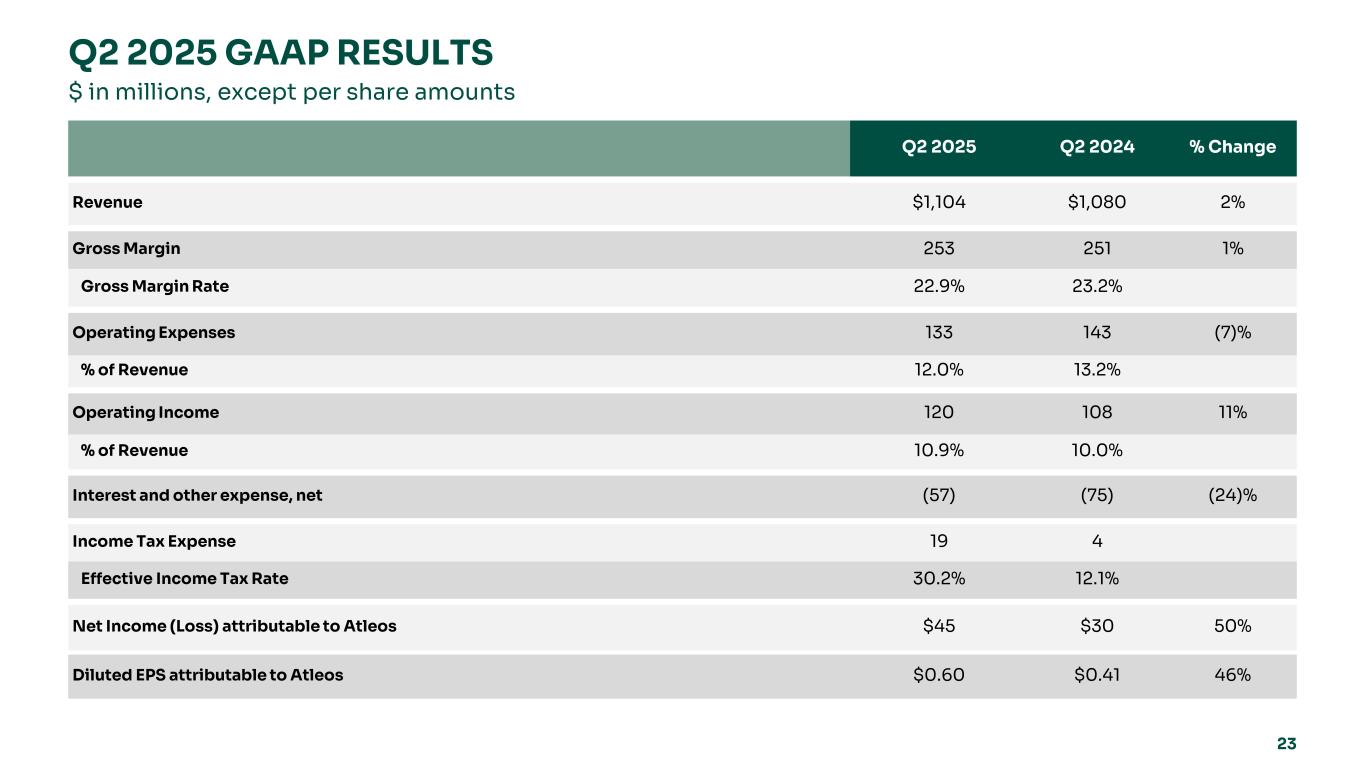This screenshot has height=768, width=1365.
Task: Click the (24)% interest expense change
Action: point(1232,494)
